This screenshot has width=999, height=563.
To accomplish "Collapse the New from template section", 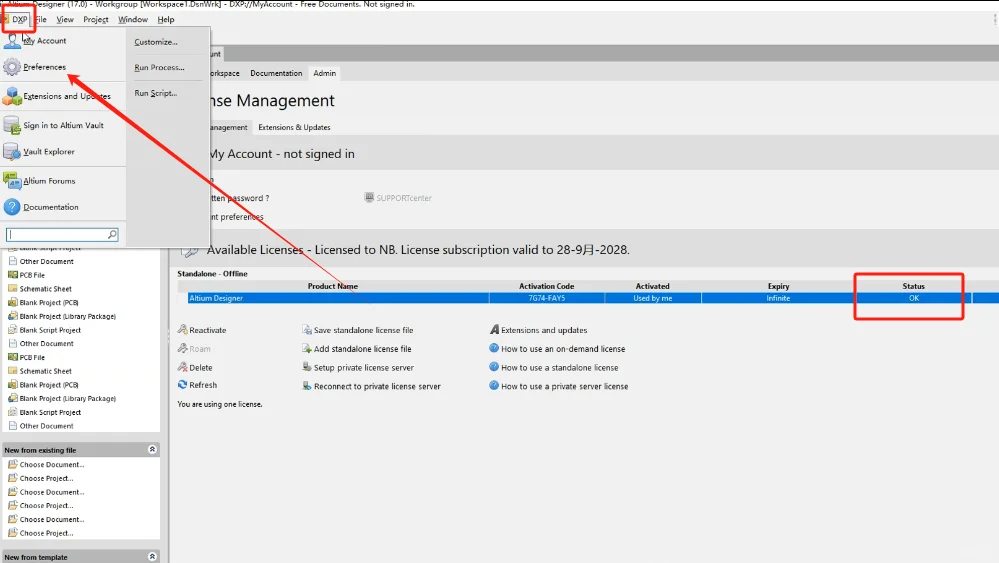I will click(152, 557).
